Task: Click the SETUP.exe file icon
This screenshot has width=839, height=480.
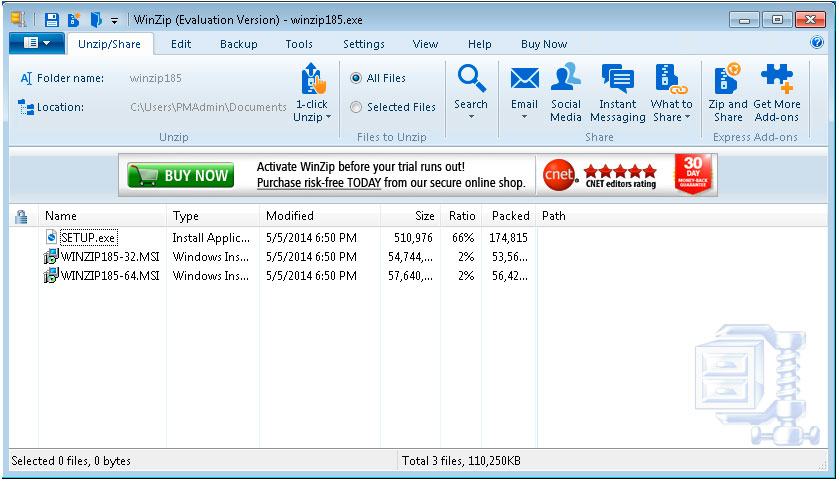Action: [x=51, y=237]
